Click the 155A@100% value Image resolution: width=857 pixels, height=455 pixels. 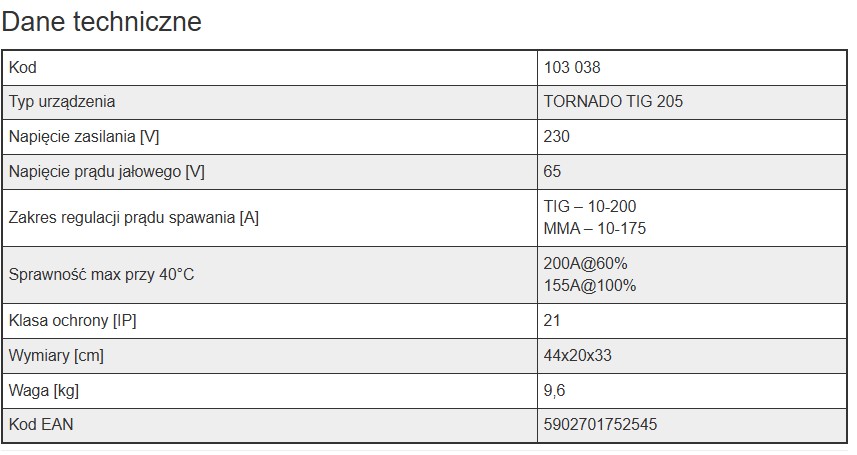[590, 285]
